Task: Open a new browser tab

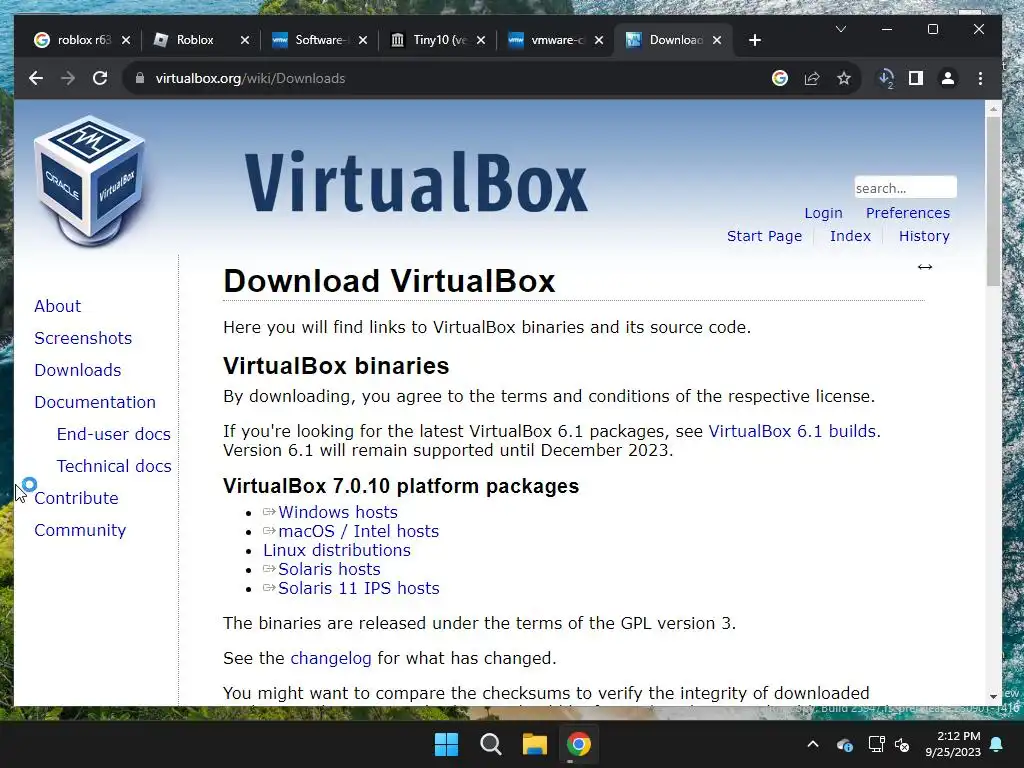Action: (x=755, y=40)
